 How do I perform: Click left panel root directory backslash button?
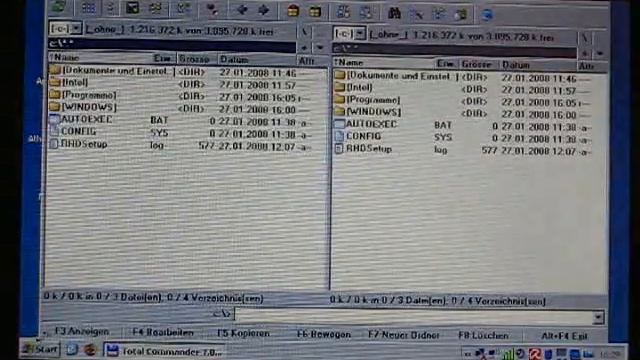304,32
